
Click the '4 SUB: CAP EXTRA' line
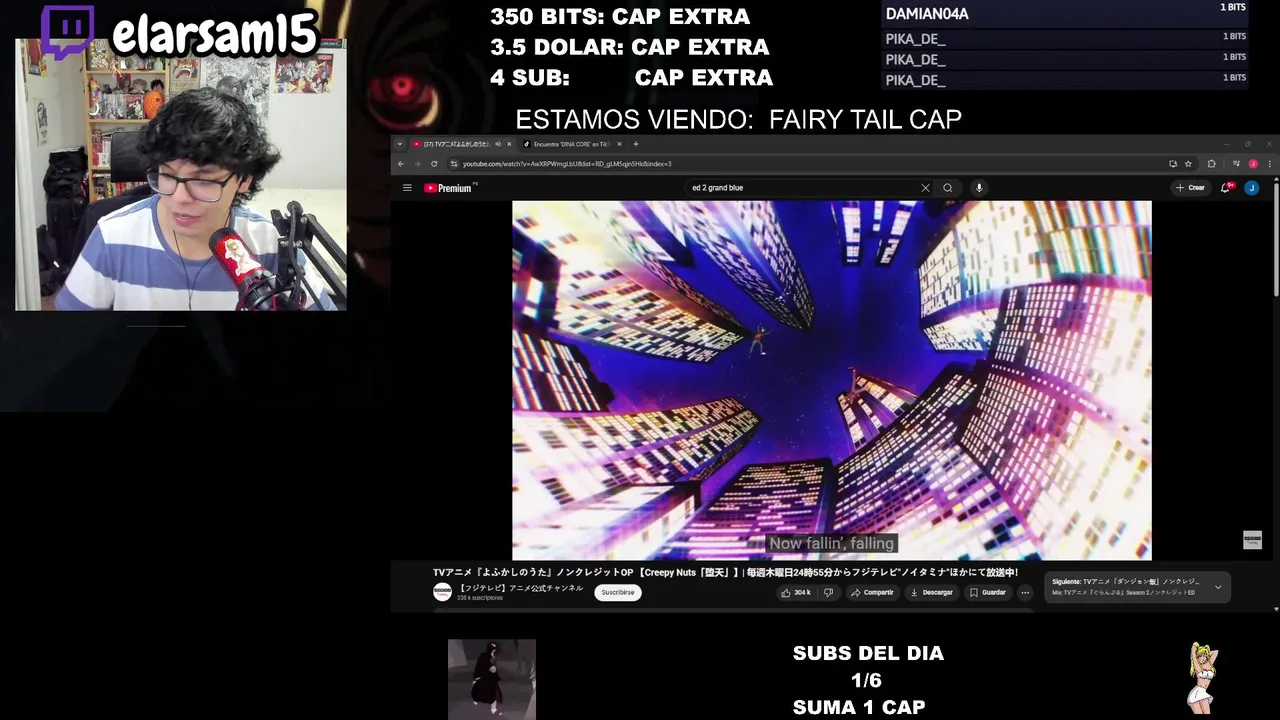[x=631, y=78]
